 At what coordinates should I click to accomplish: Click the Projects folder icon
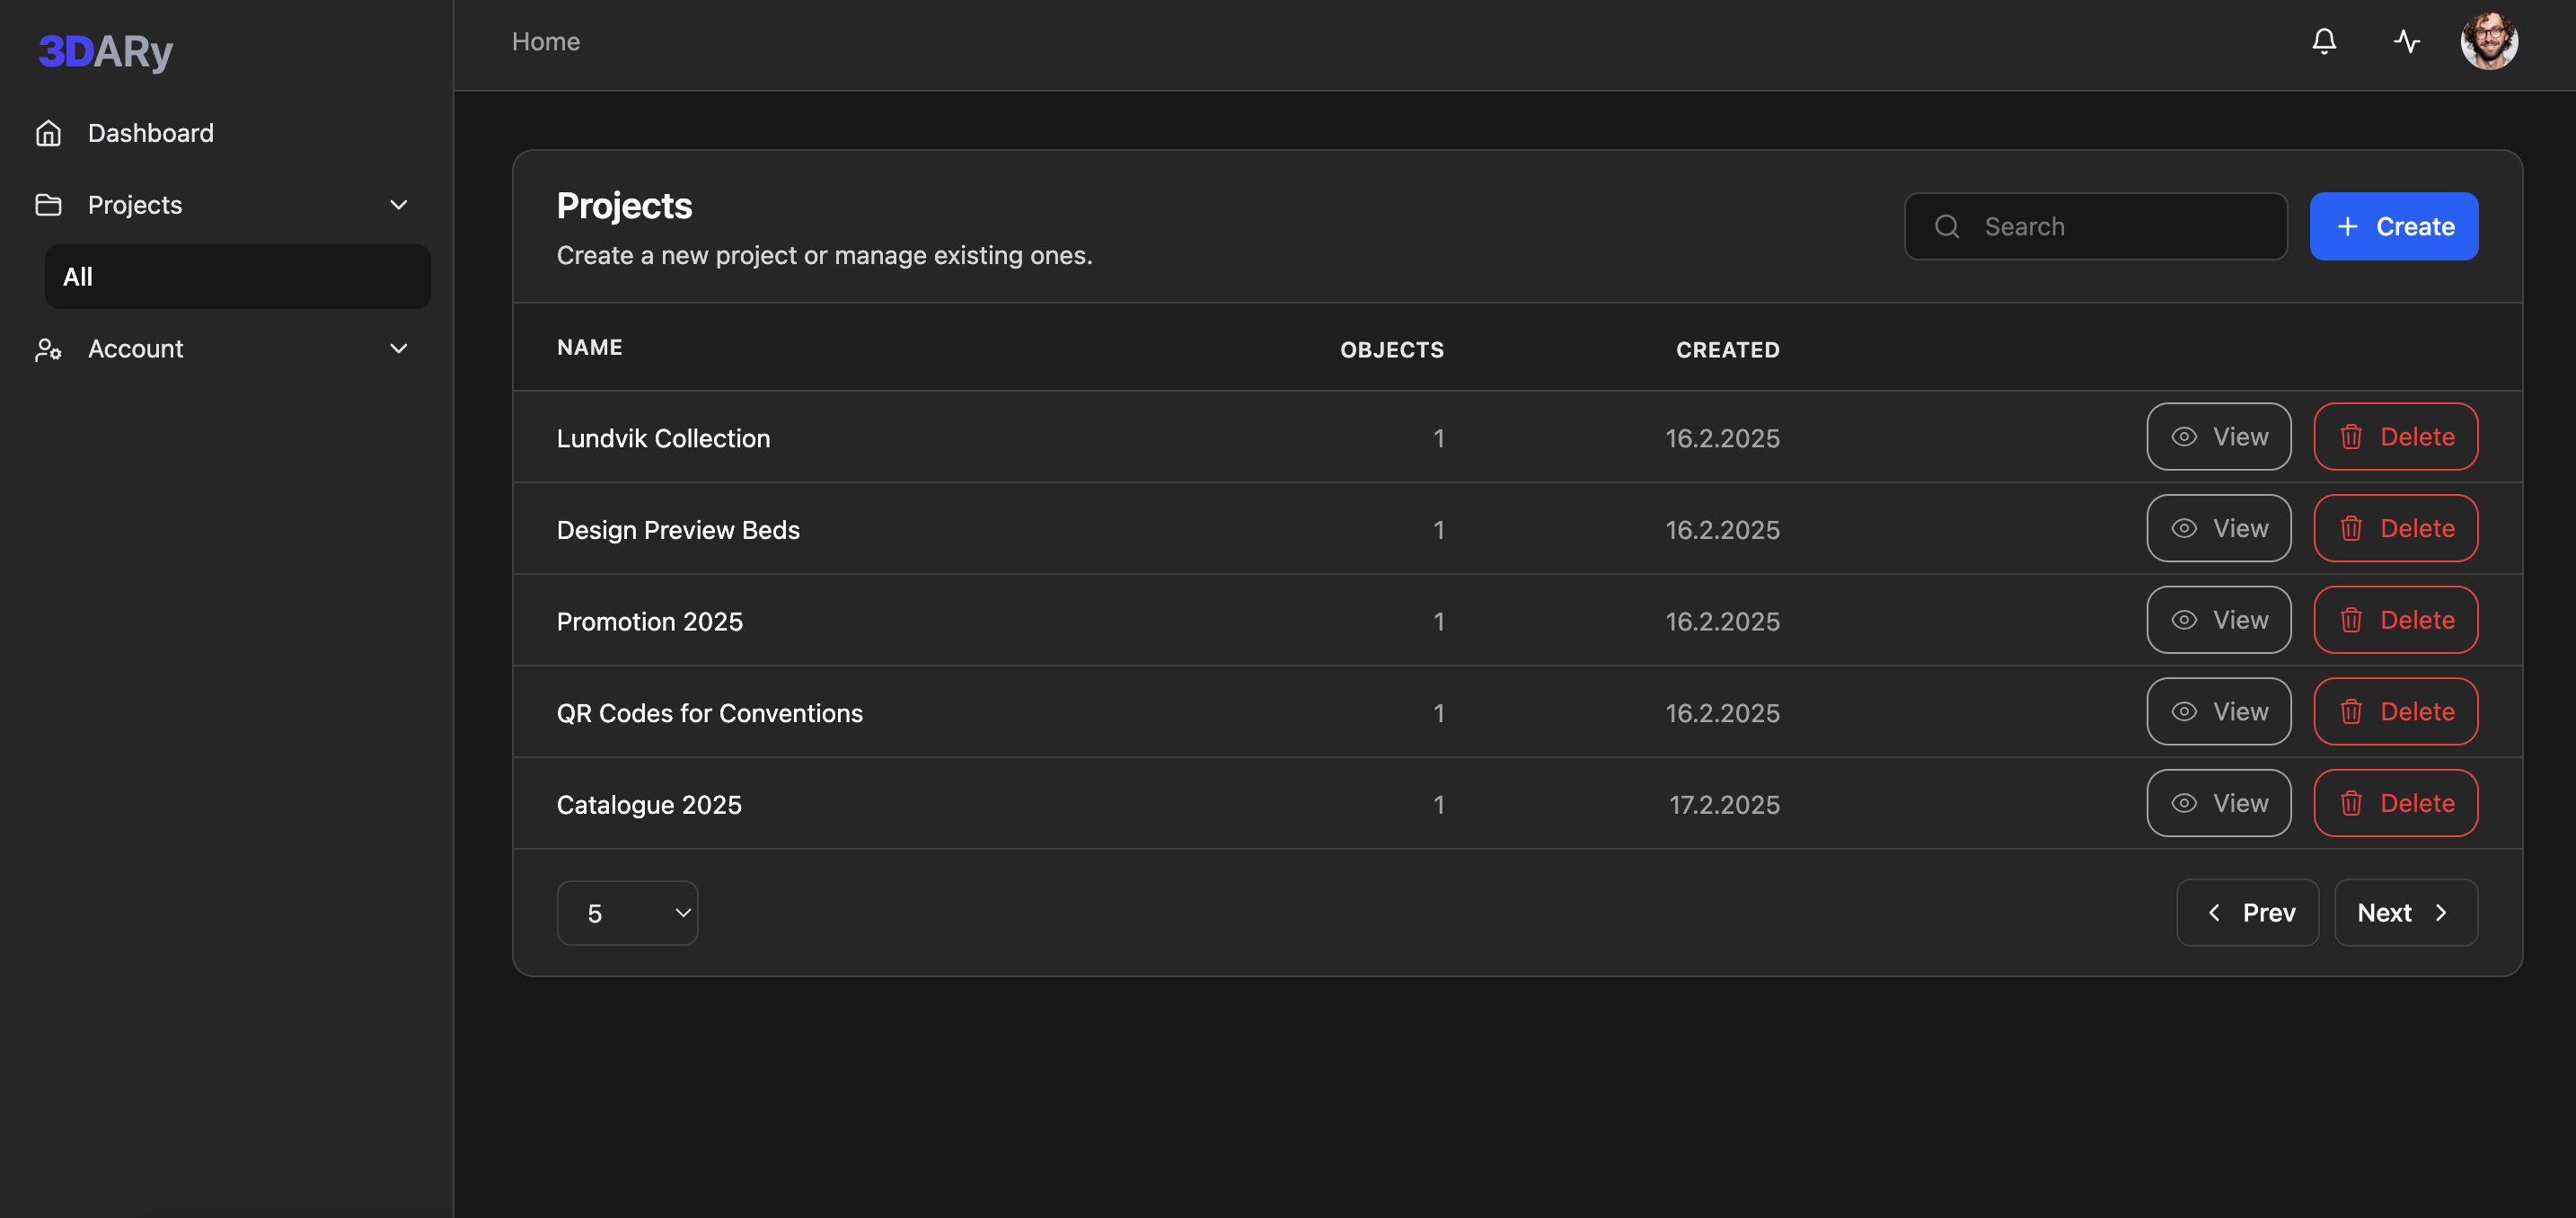48,205
